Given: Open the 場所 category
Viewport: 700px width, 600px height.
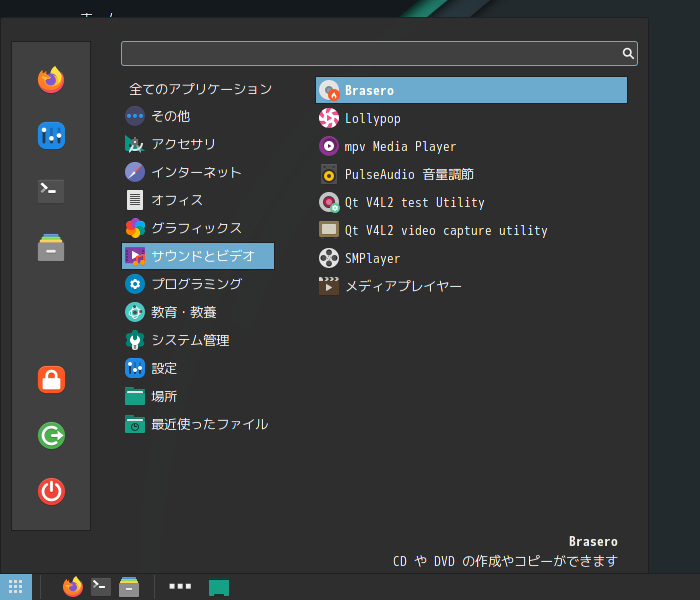Looking at the screenshot, I should tap(198, 396).
